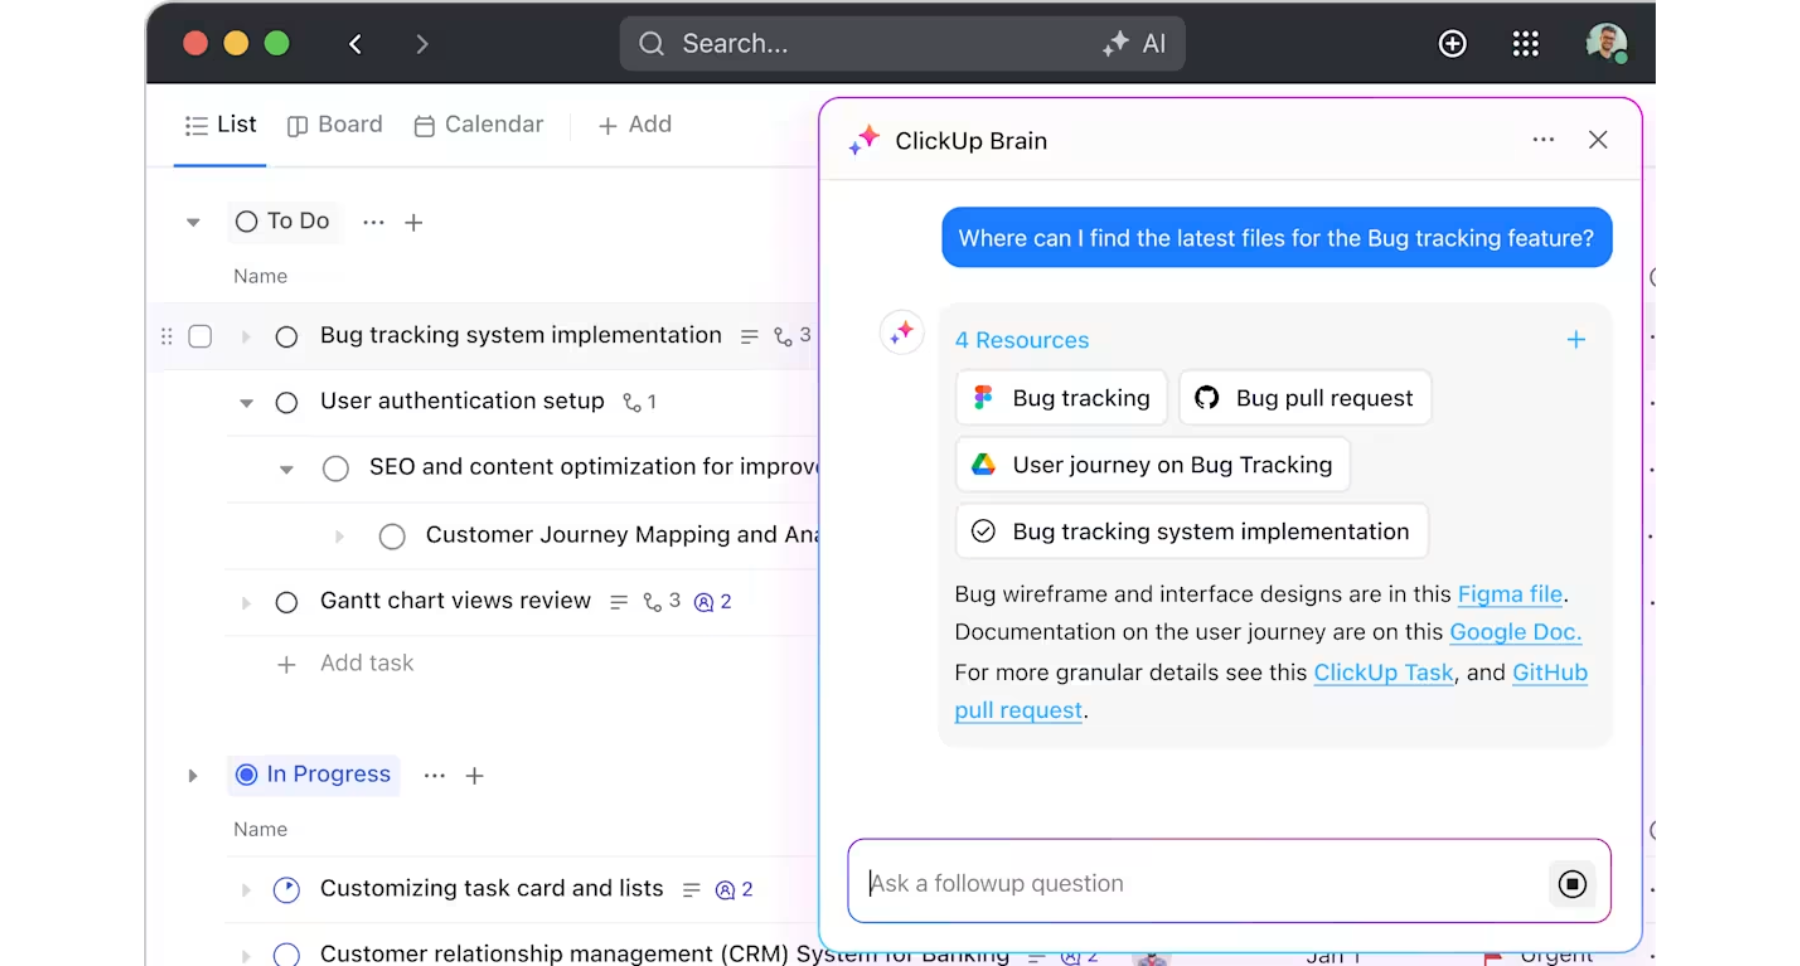
Task: Check the Bug tracking system implementation checkbox
Action: pyautogui.click(x=200, y=336)
